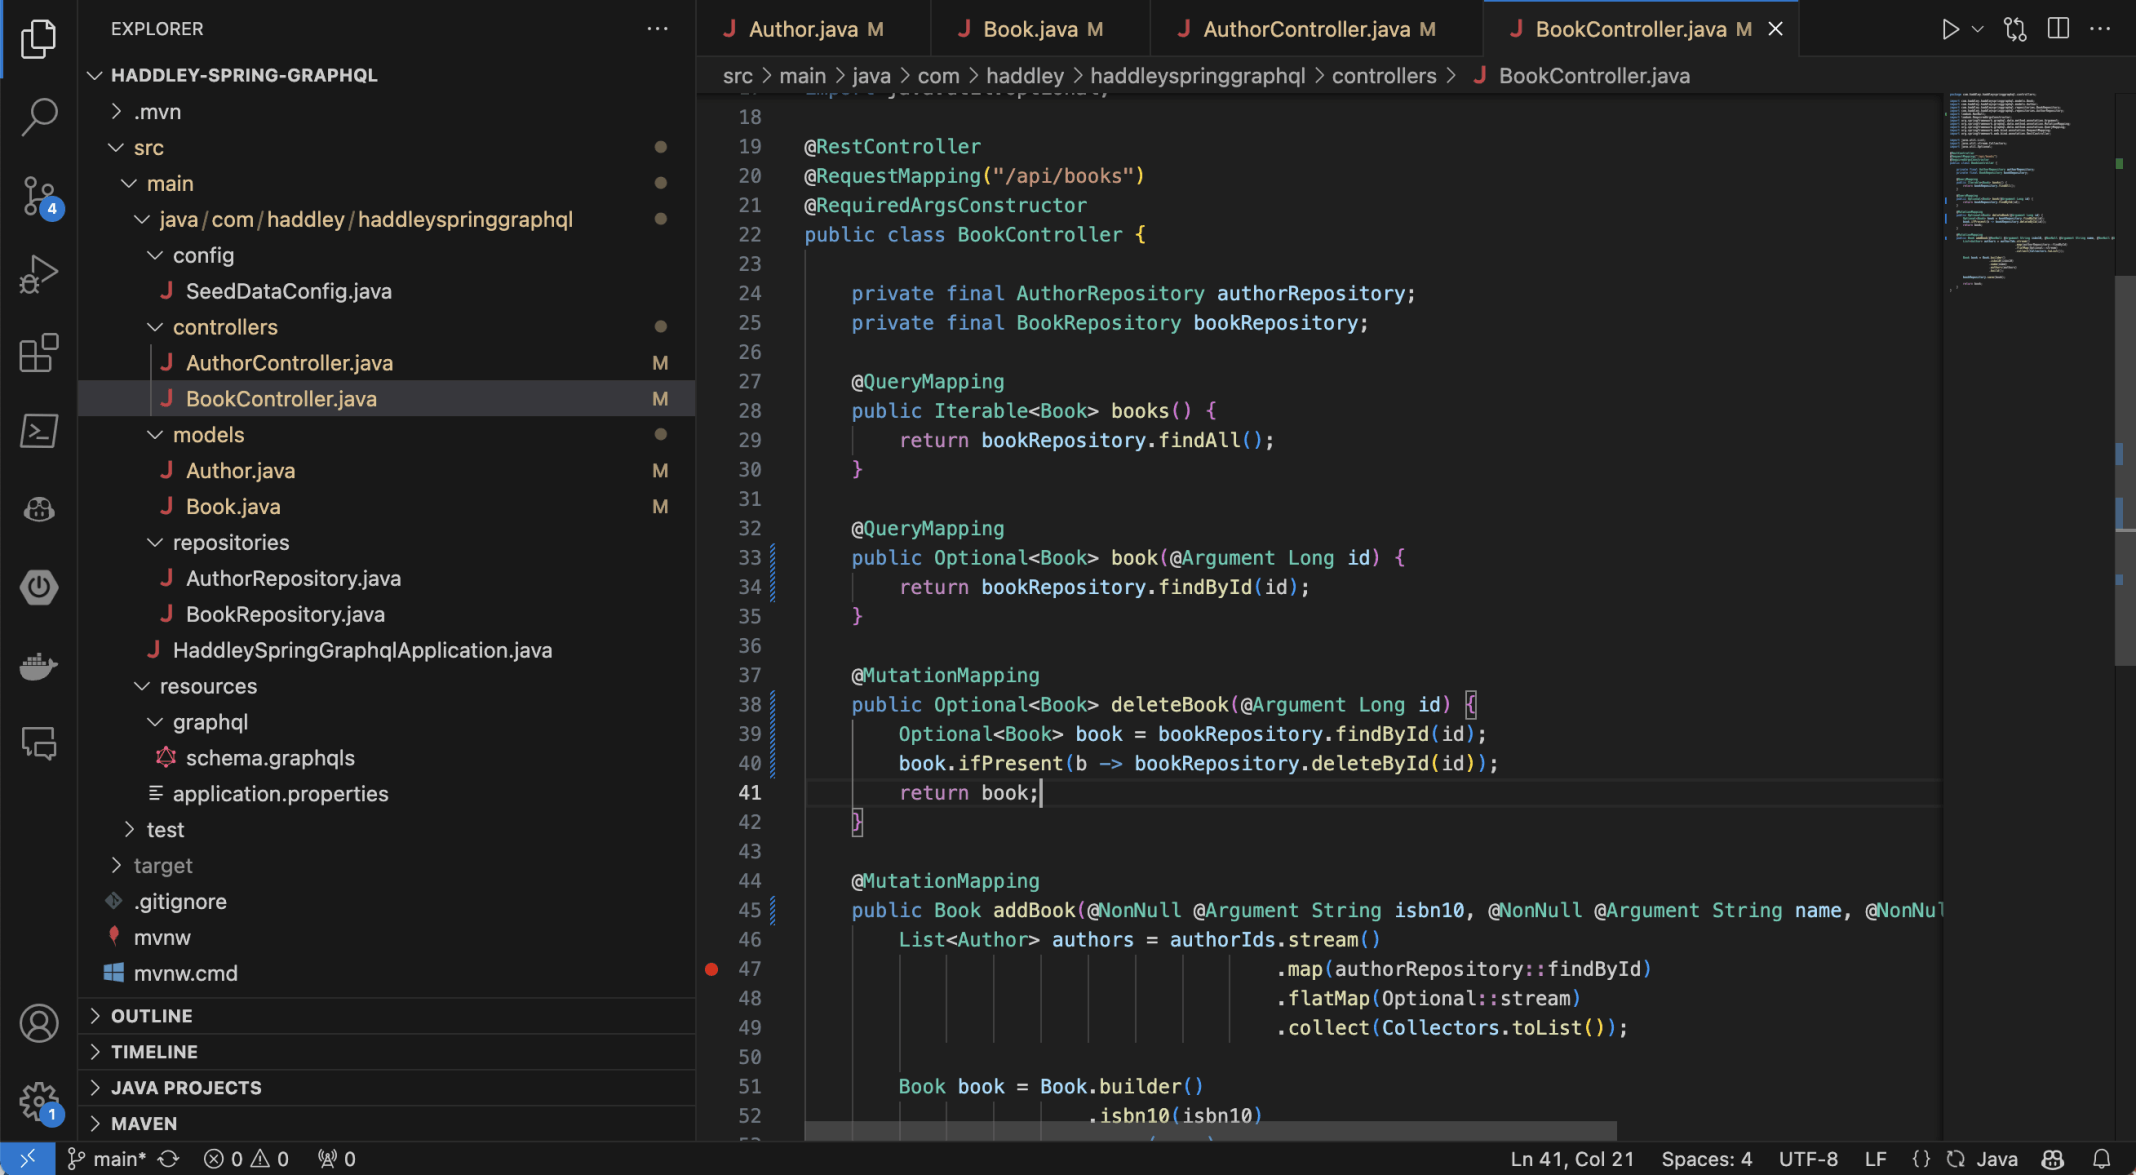Open the Manage gear settings icon
Screen dimensions: 2136x1175
39,1102
